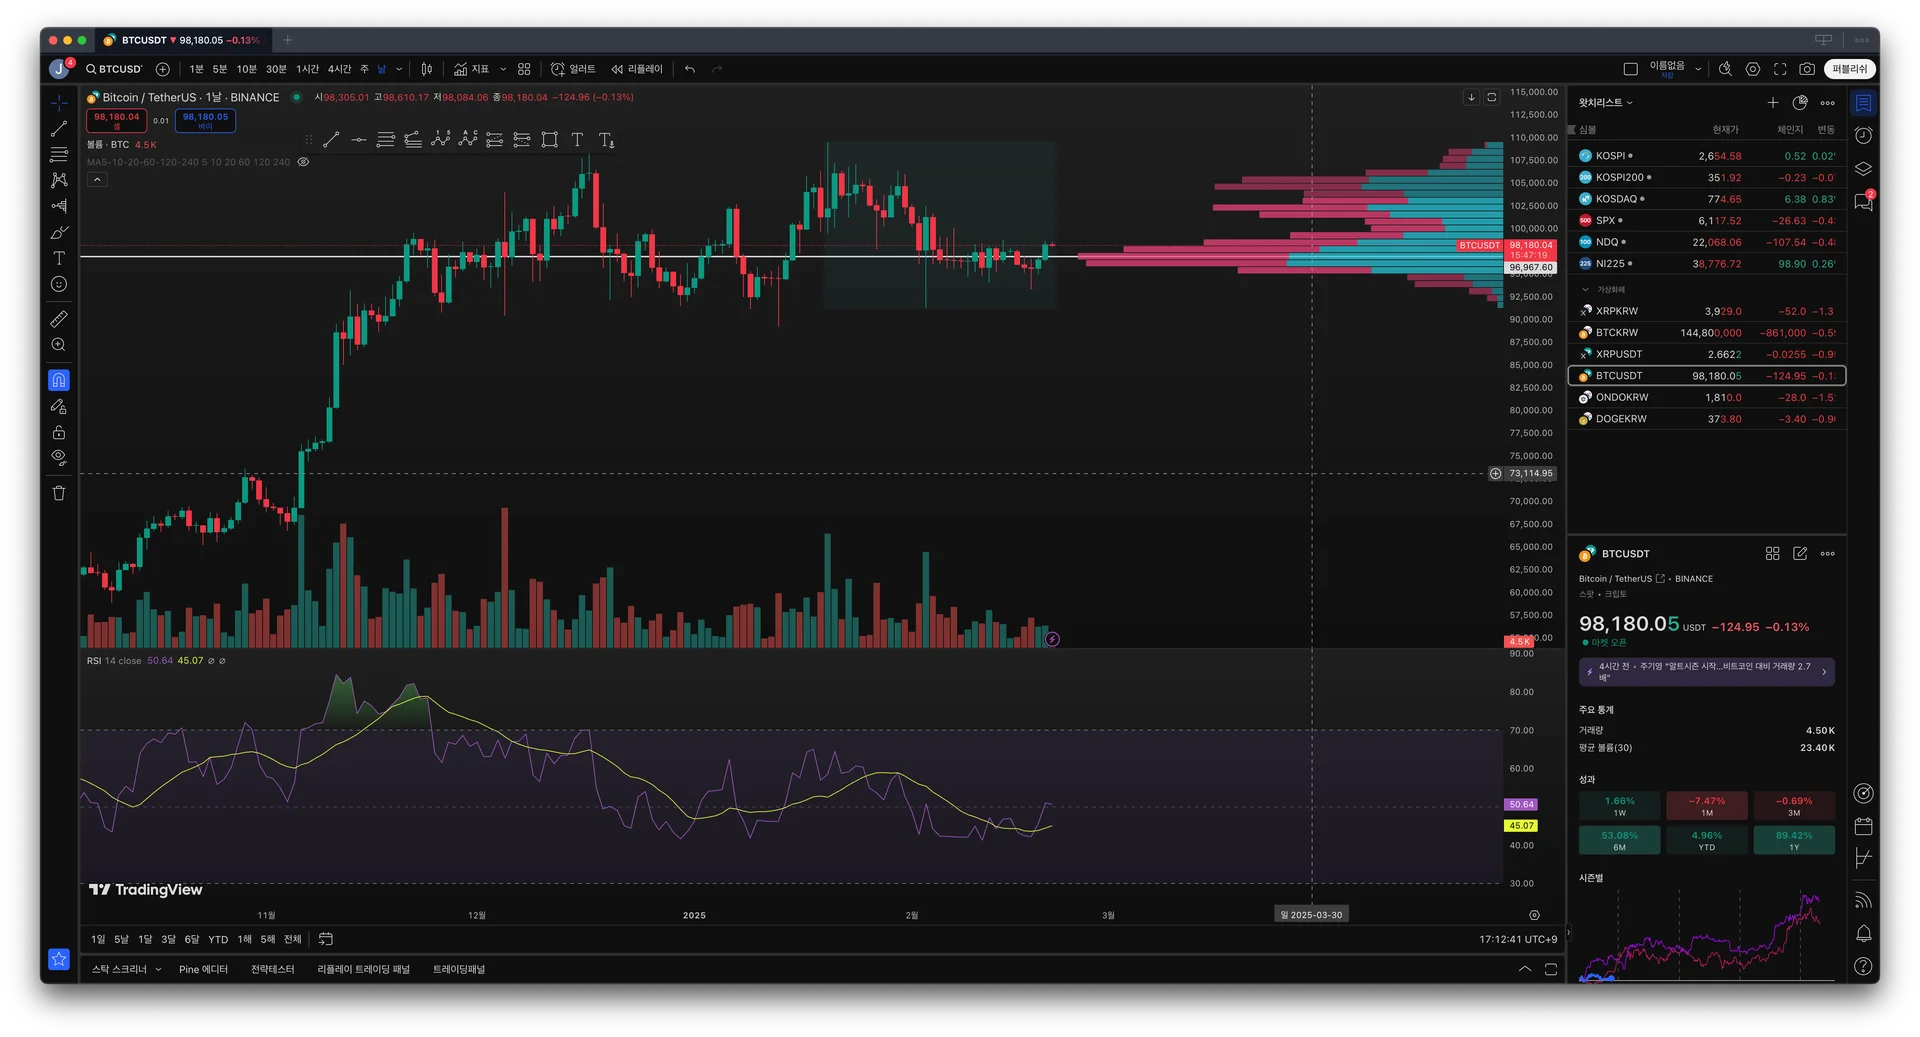This screenshot has width=1920, height=1037.
Task: Select the weekly 주 timeframe
Action: coord(365,69)
